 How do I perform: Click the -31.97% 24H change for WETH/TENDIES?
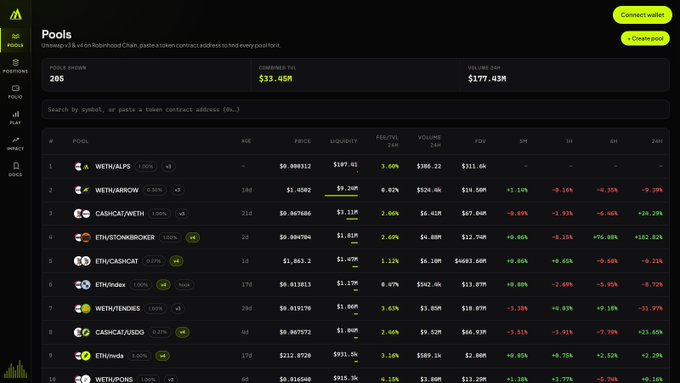click(650, 308)
